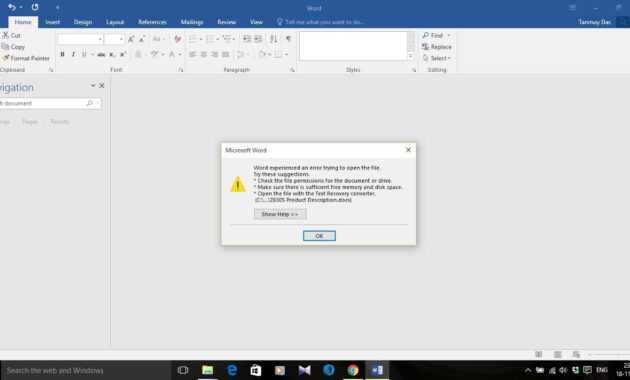Click the Align Left icon
Viewport: 630px width, 380px height.
click(193, 54)
